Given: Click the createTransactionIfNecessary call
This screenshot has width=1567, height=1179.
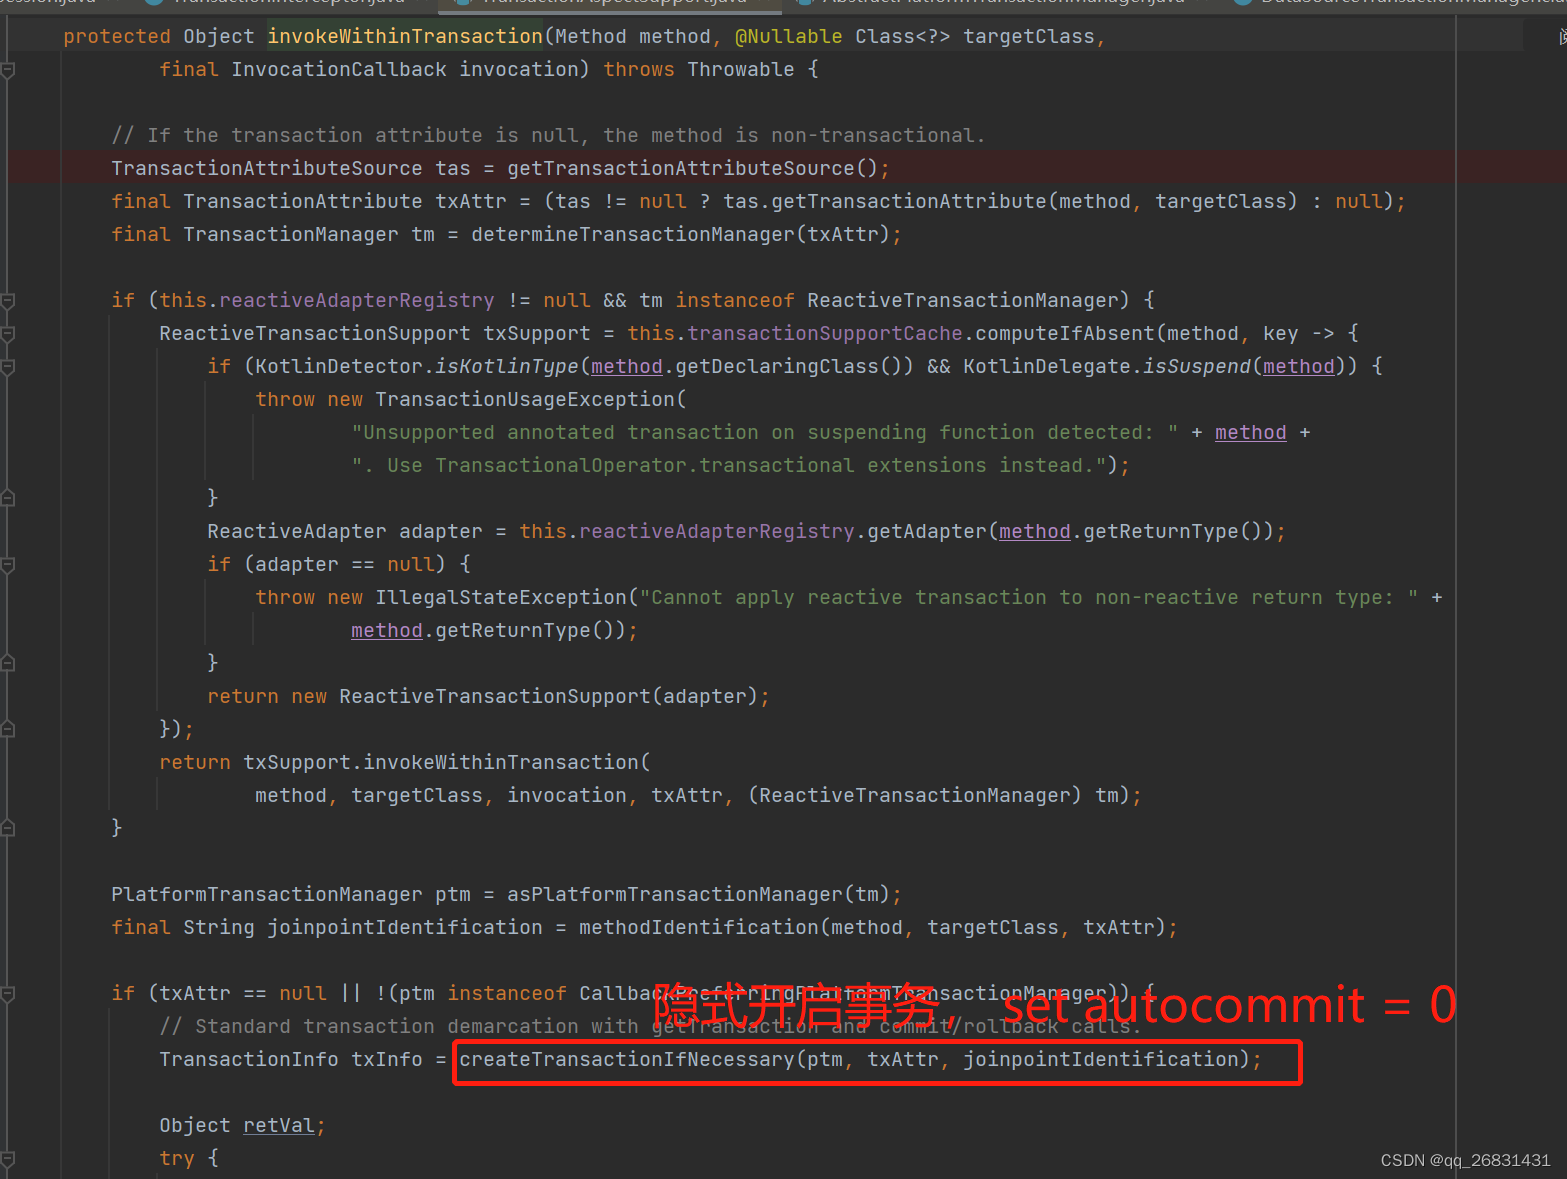Looking at the screenshot, I should tap(627, 1060).
